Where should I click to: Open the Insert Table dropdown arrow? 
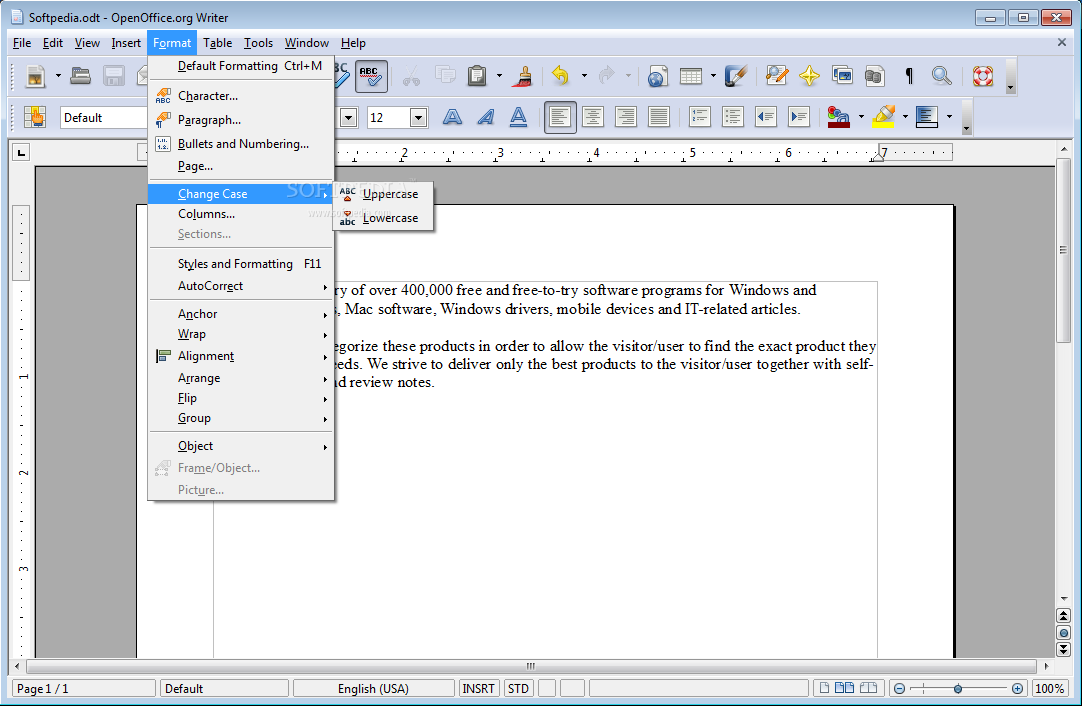click(x=713, y=76)
